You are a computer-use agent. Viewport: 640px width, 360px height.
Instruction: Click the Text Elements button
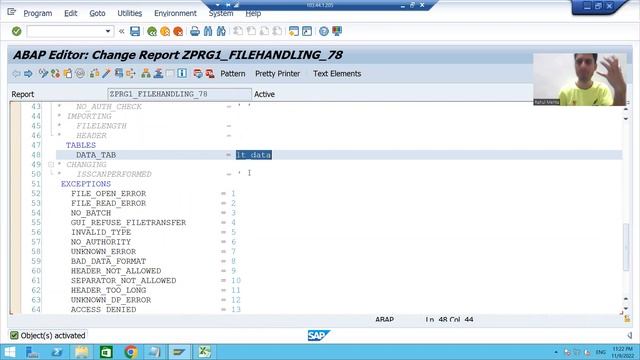coord(337,73)
